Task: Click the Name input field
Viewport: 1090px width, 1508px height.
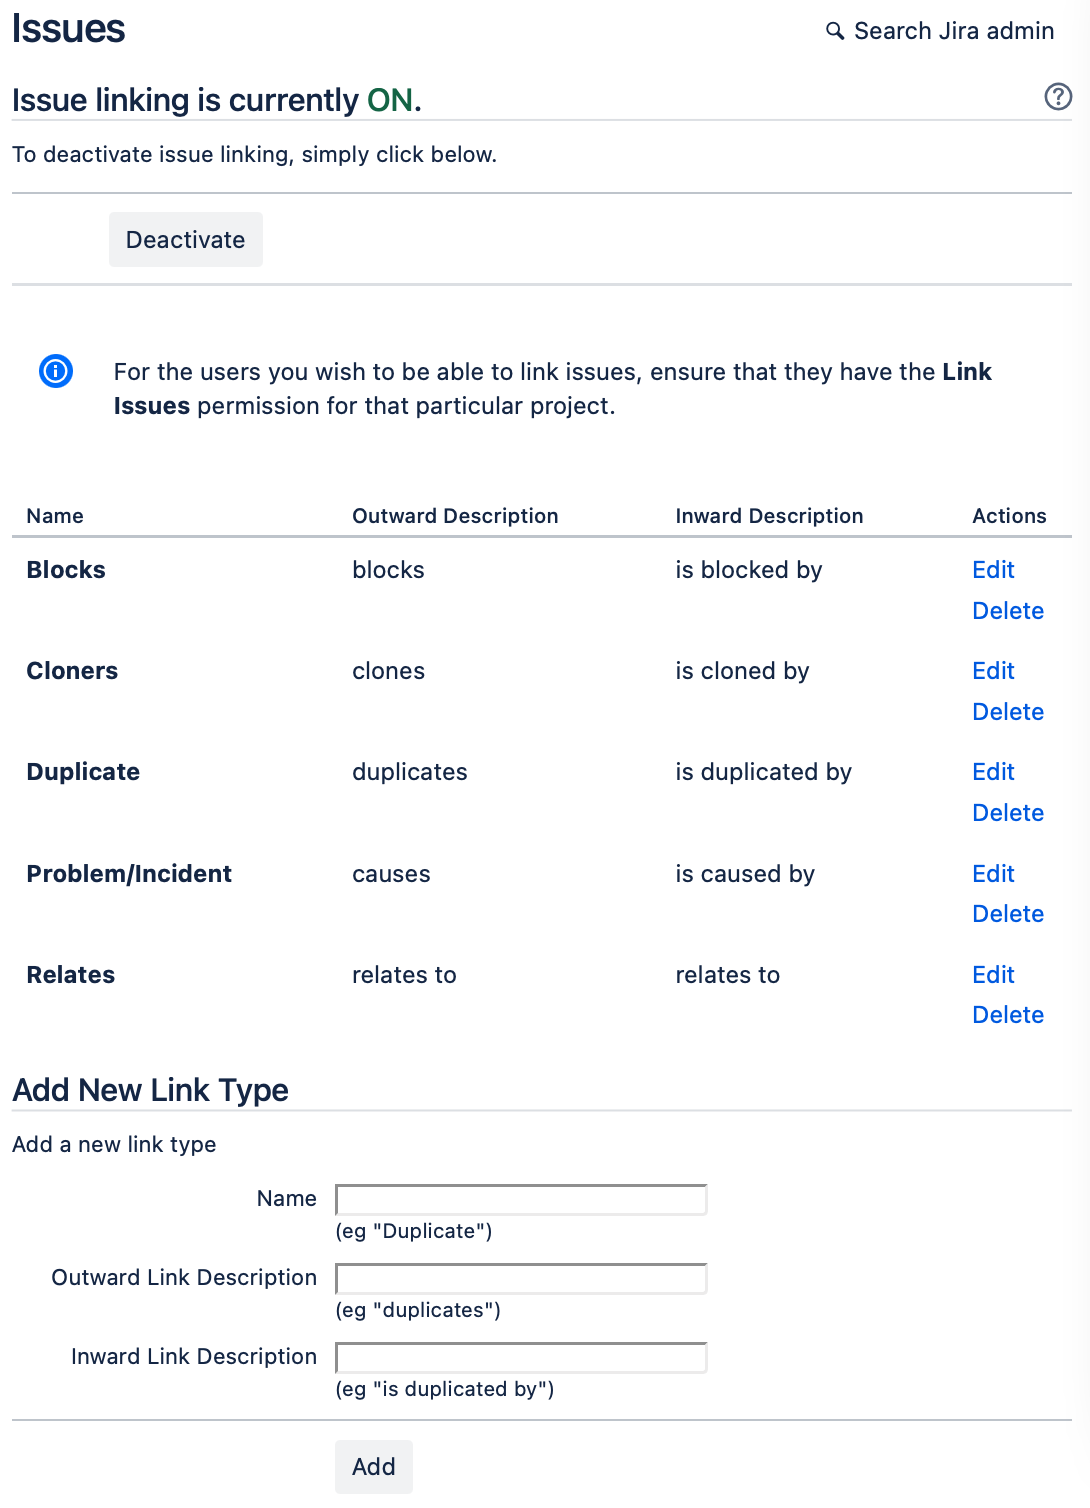Action: point(520,1199)
